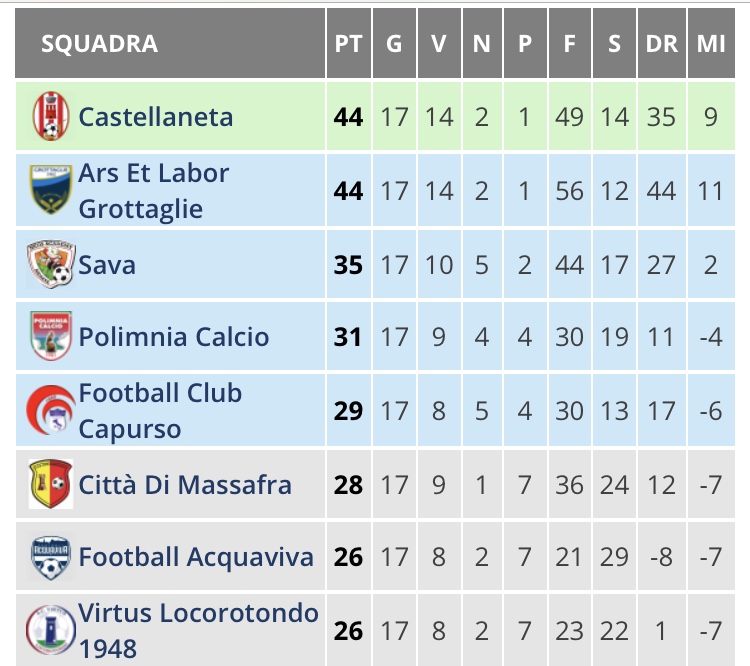Open the Sava team page link
The height and width of the screenshot is (666, 750).
click(107, 265)
